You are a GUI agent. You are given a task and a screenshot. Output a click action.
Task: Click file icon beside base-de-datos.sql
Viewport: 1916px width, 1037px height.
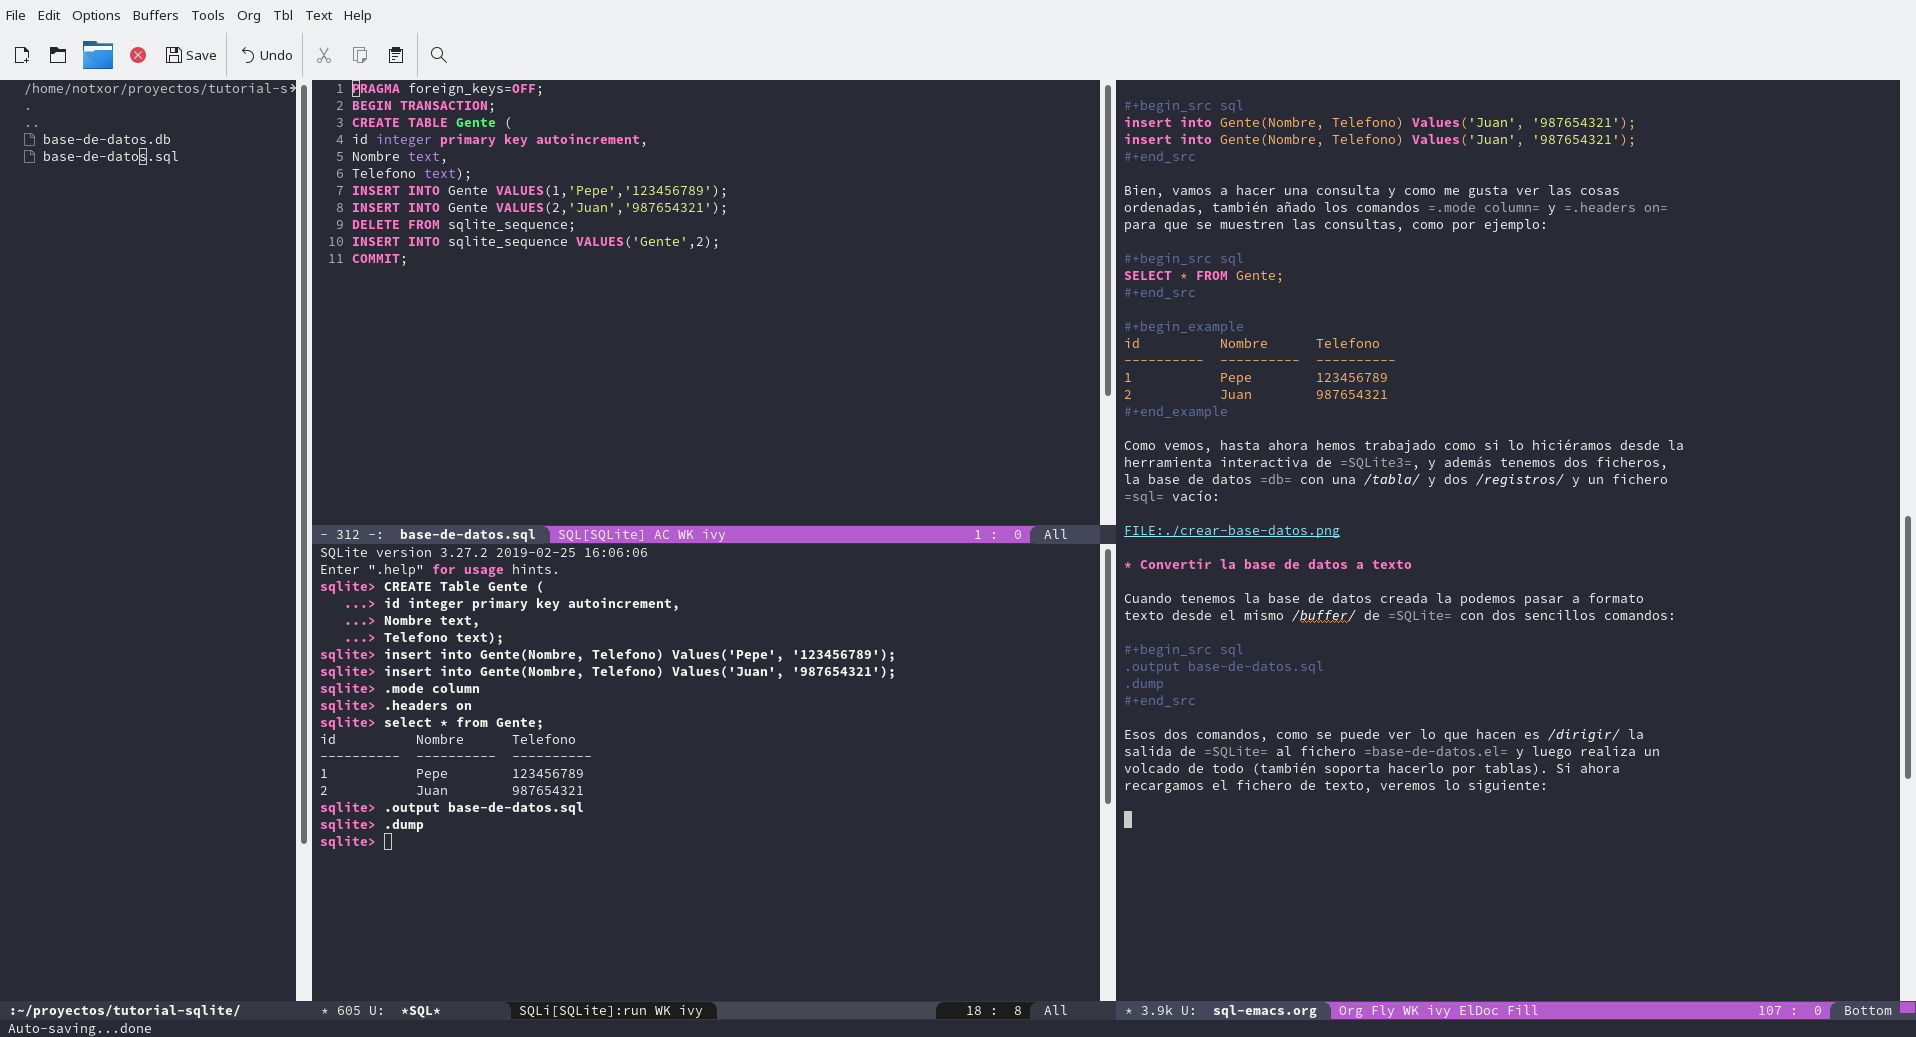29,157
